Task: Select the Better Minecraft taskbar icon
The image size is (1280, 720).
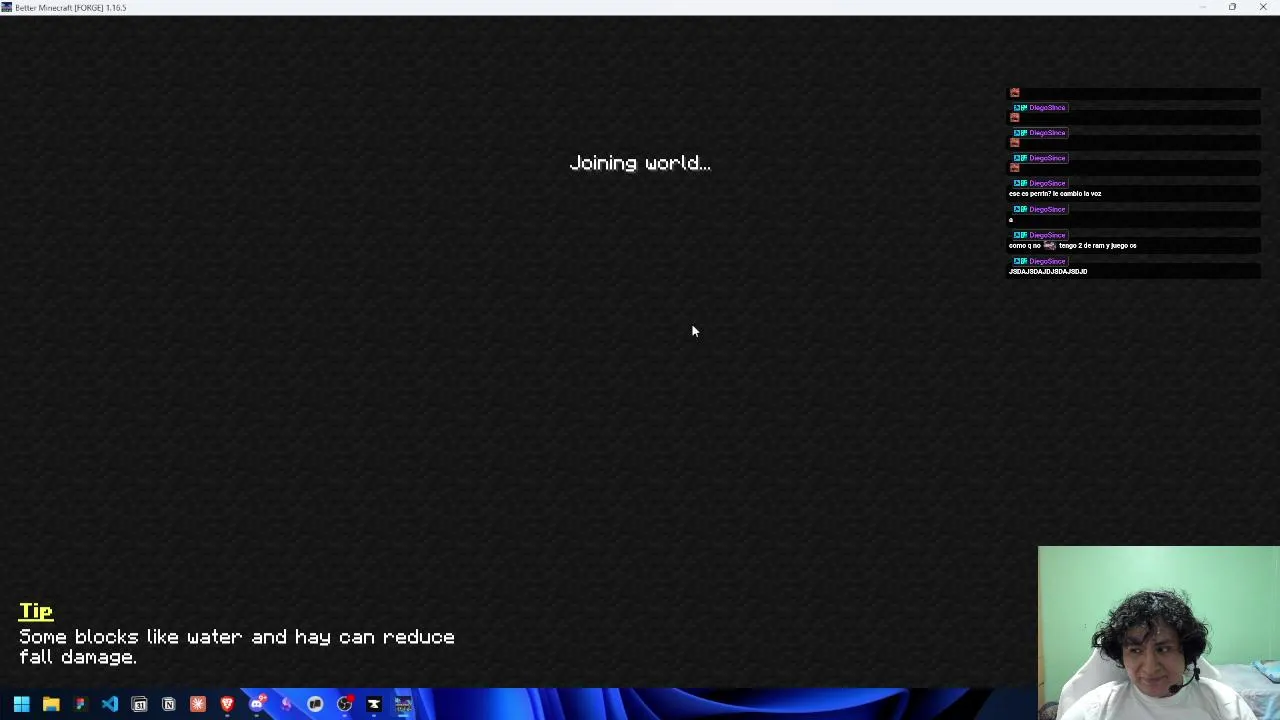Action: pyautogui.click(x=403, y=704)
